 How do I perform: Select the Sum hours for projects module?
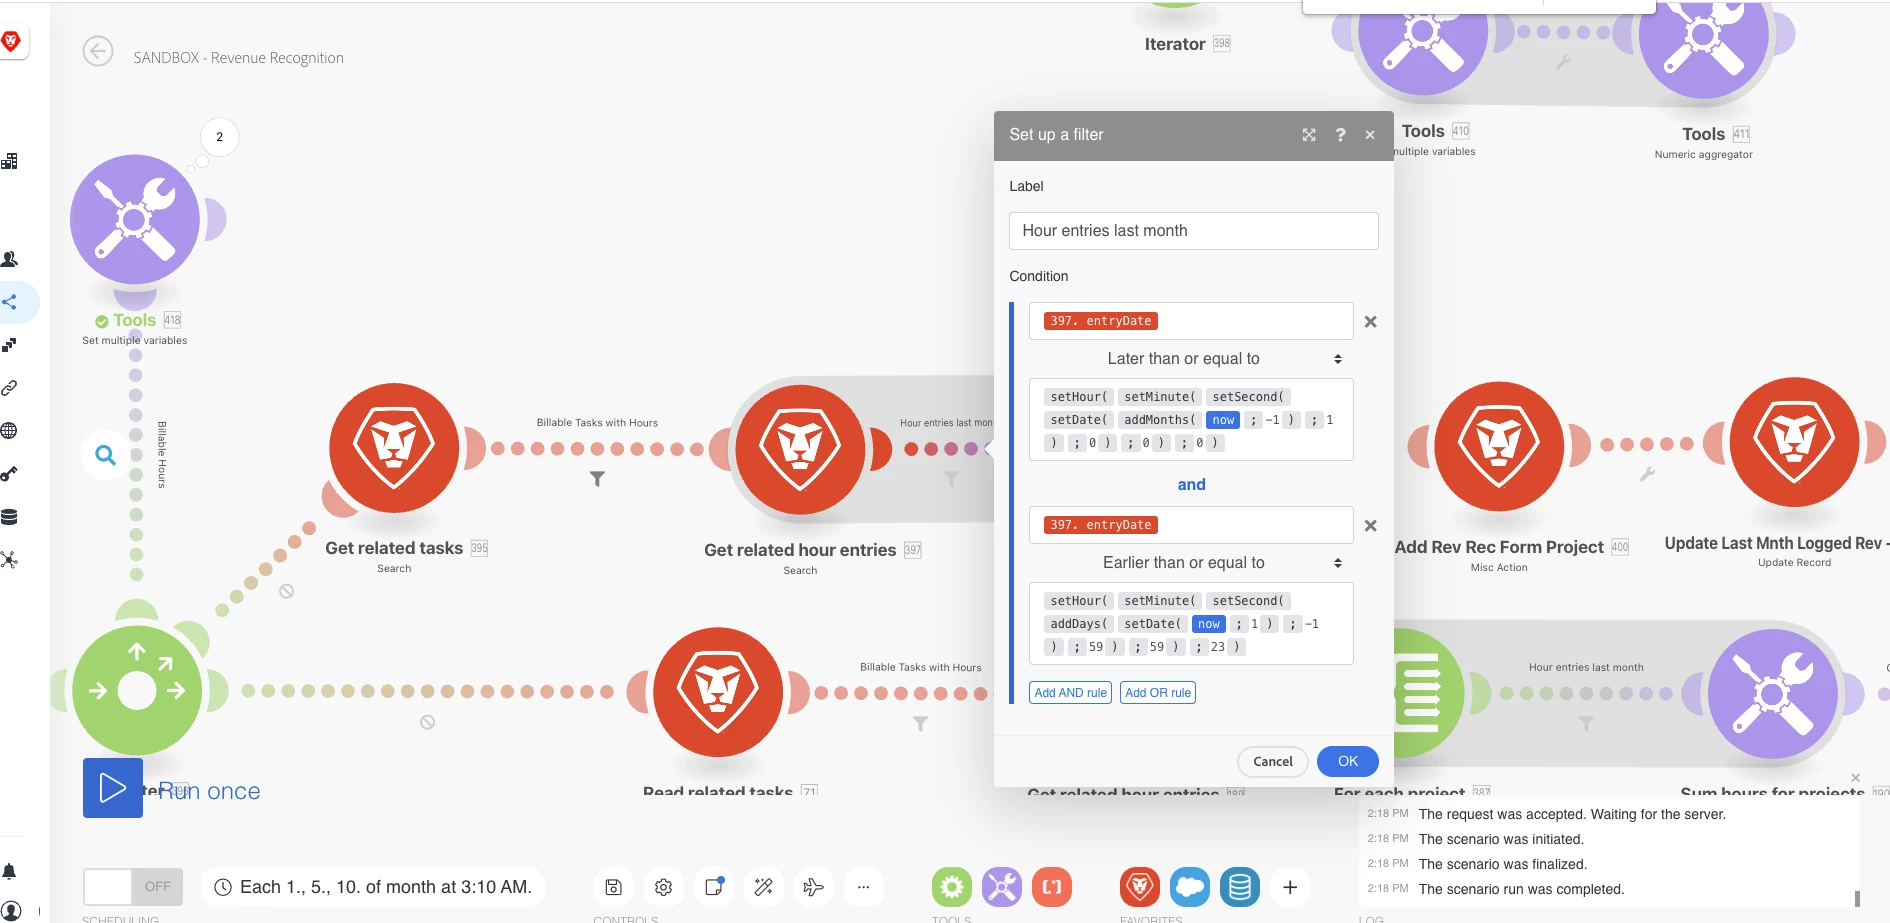(1772, 693)
